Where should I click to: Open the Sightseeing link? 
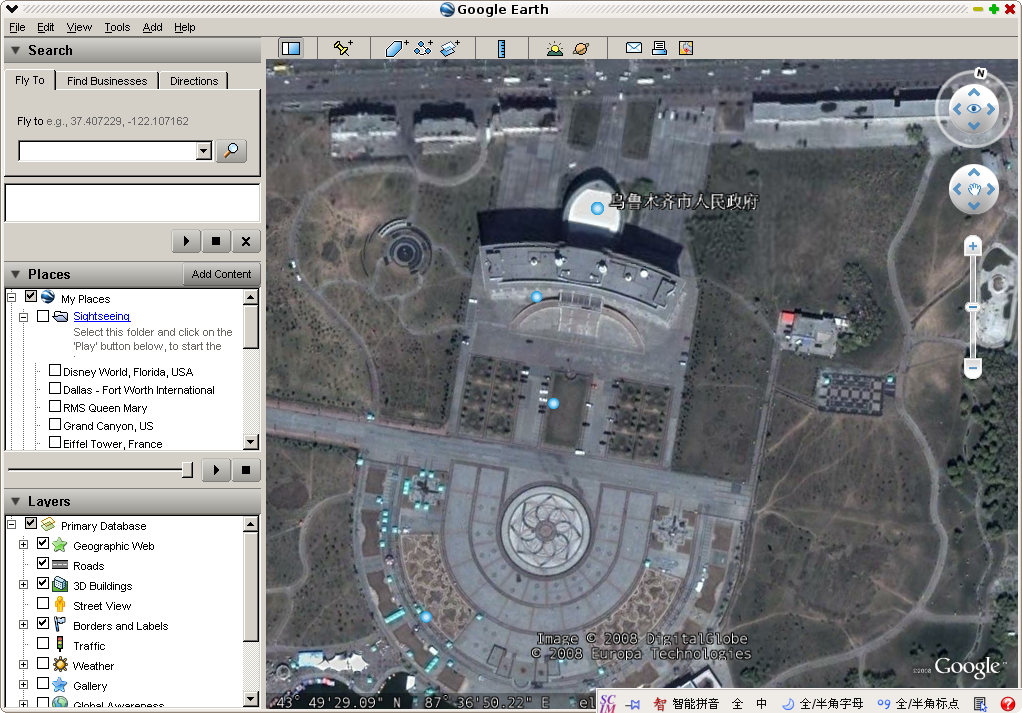(x=102, y=316)
